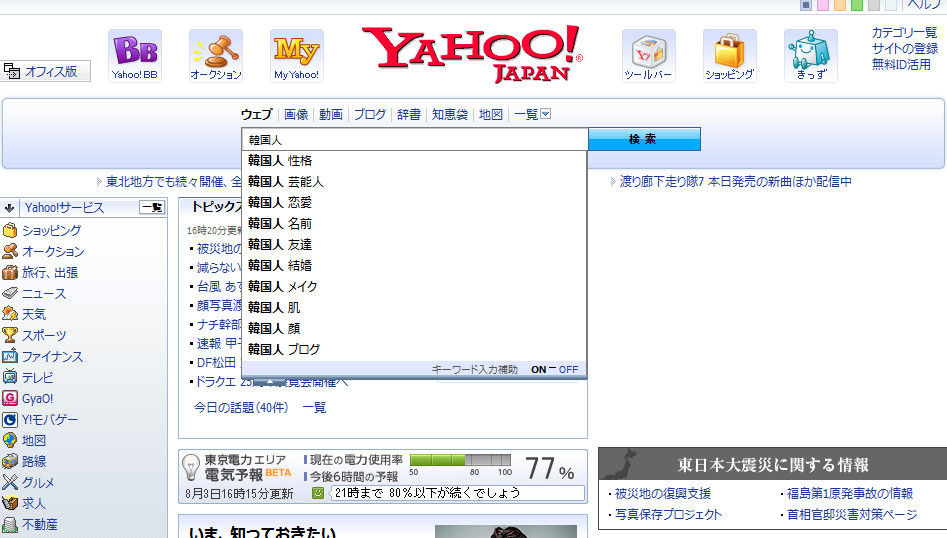The width and height of the screenshot is (947, 538).
Task: Click the 電気予報 lightbulb icon
Action: [x=191, y=468]
